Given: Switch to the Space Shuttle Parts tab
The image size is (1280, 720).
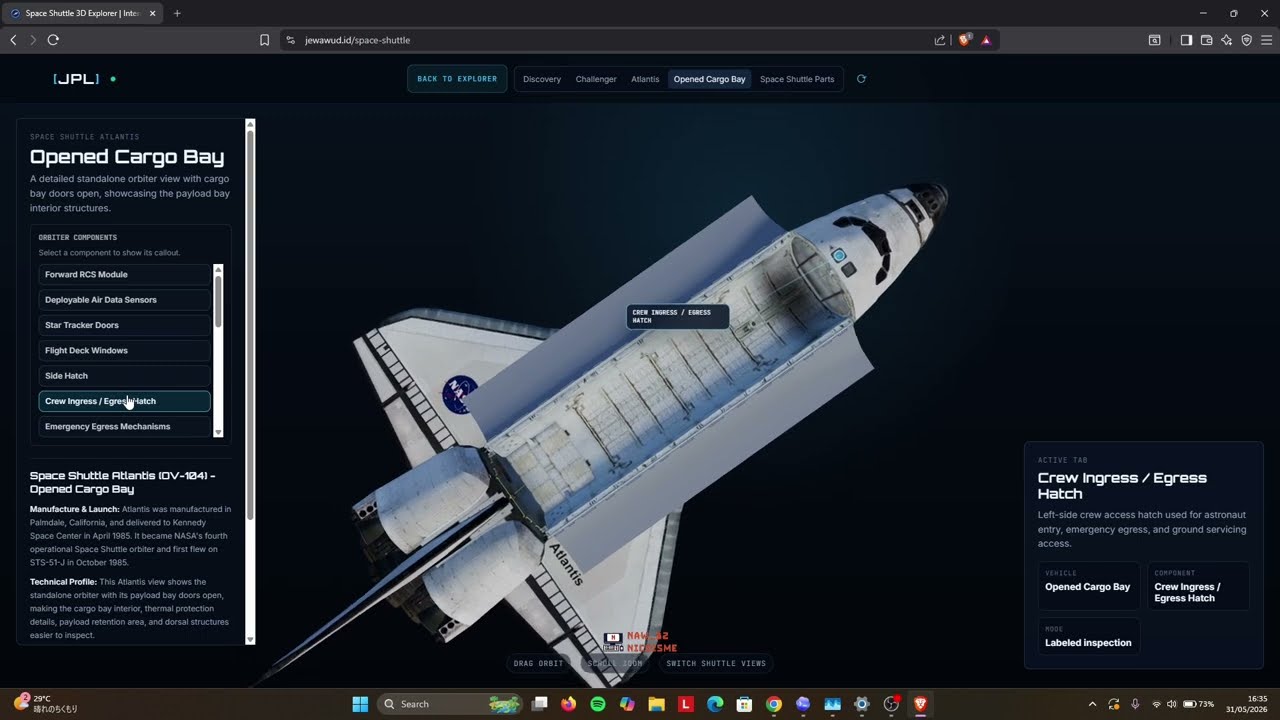Looking at the screenshot, I should 797,79.
